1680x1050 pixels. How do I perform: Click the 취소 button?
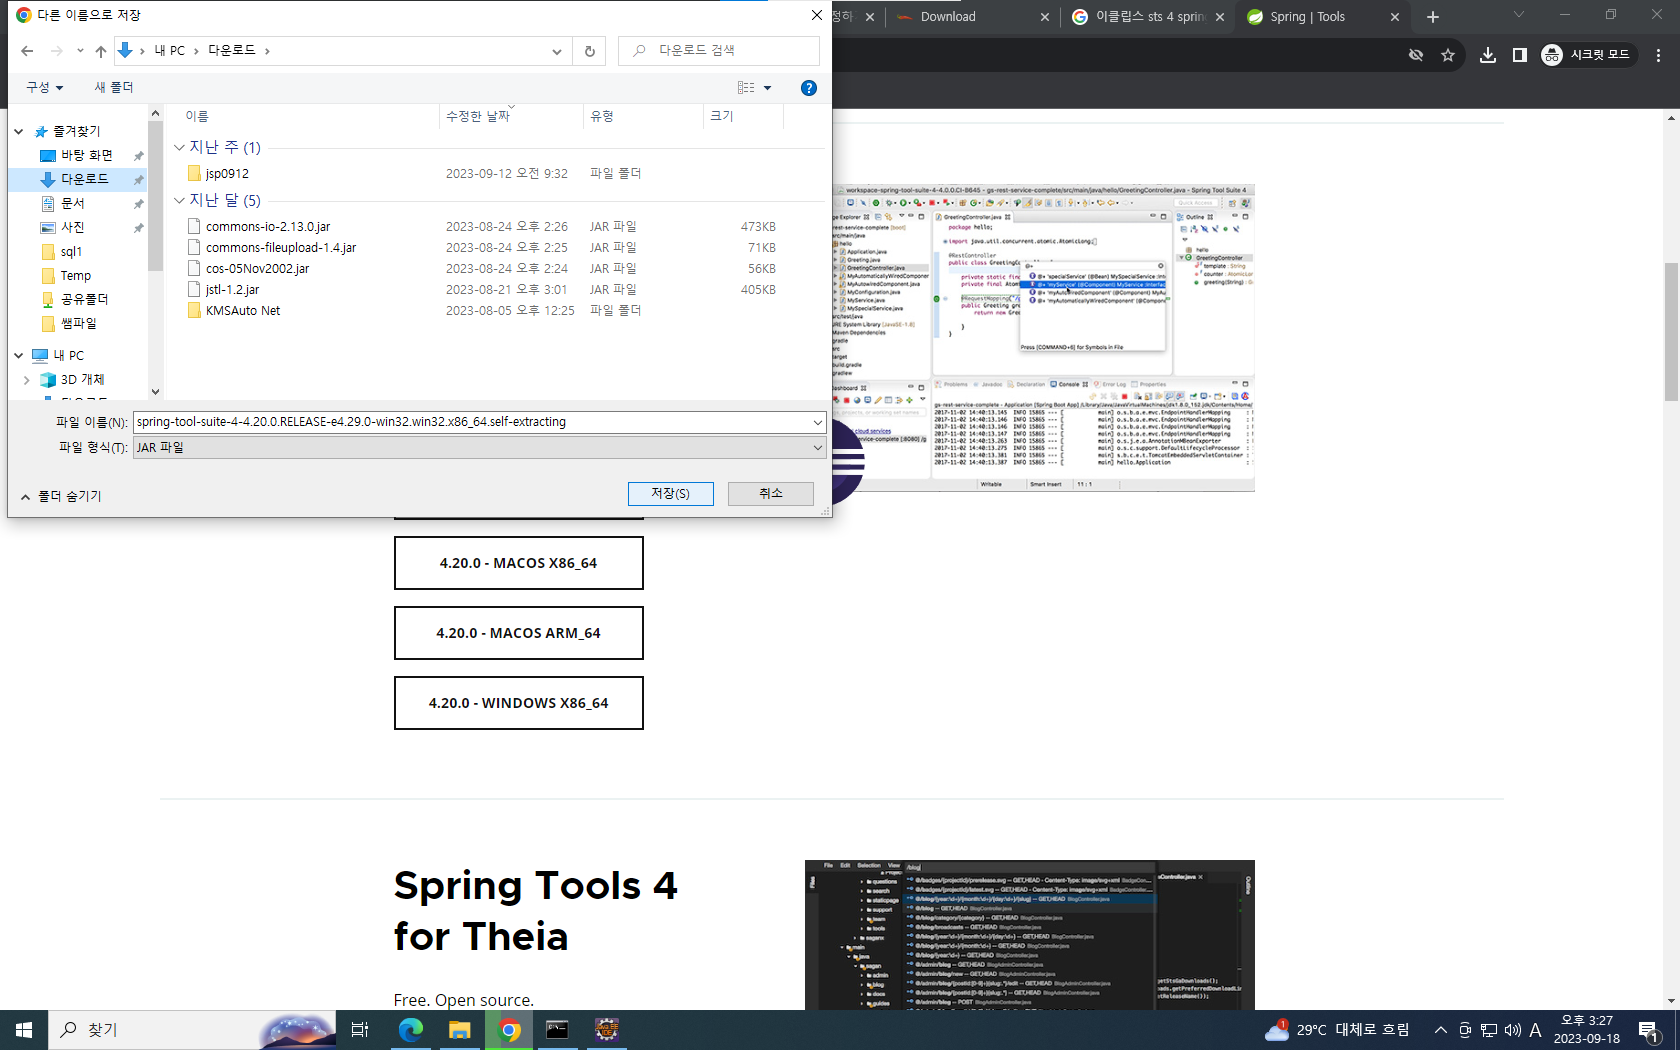click(770, 494)
